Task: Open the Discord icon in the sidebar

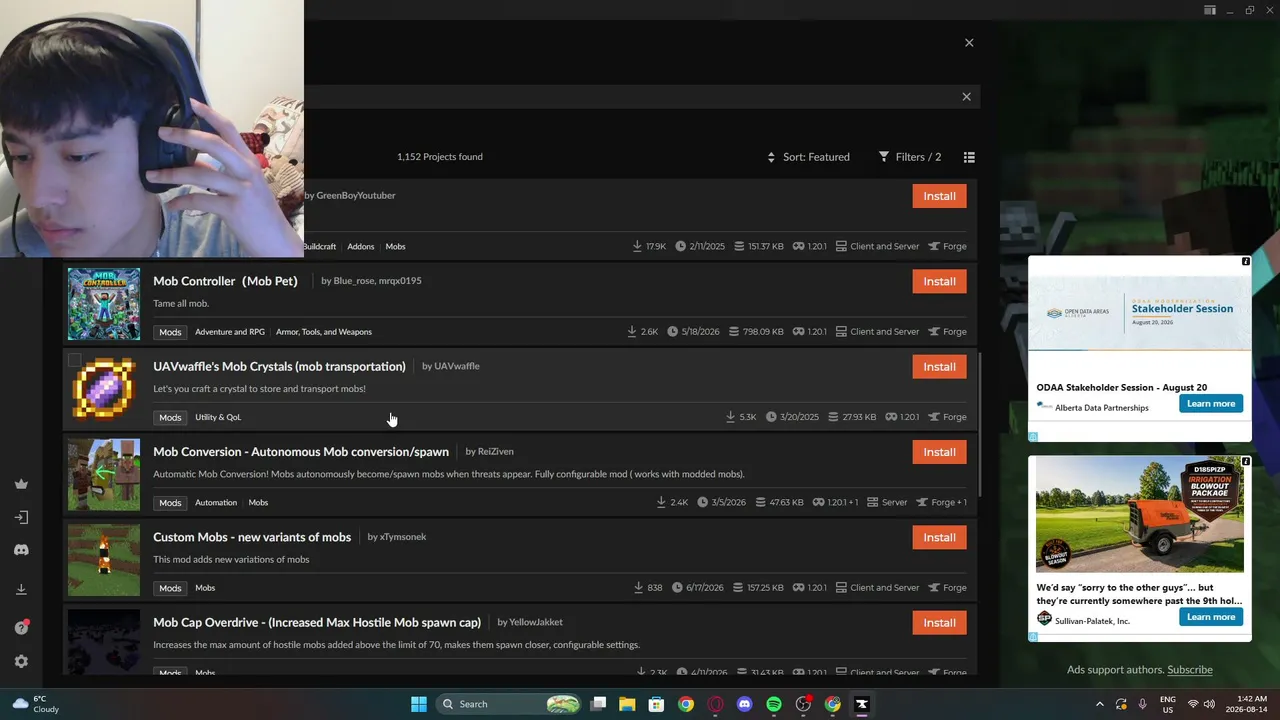Action: [x=21, y=550]
